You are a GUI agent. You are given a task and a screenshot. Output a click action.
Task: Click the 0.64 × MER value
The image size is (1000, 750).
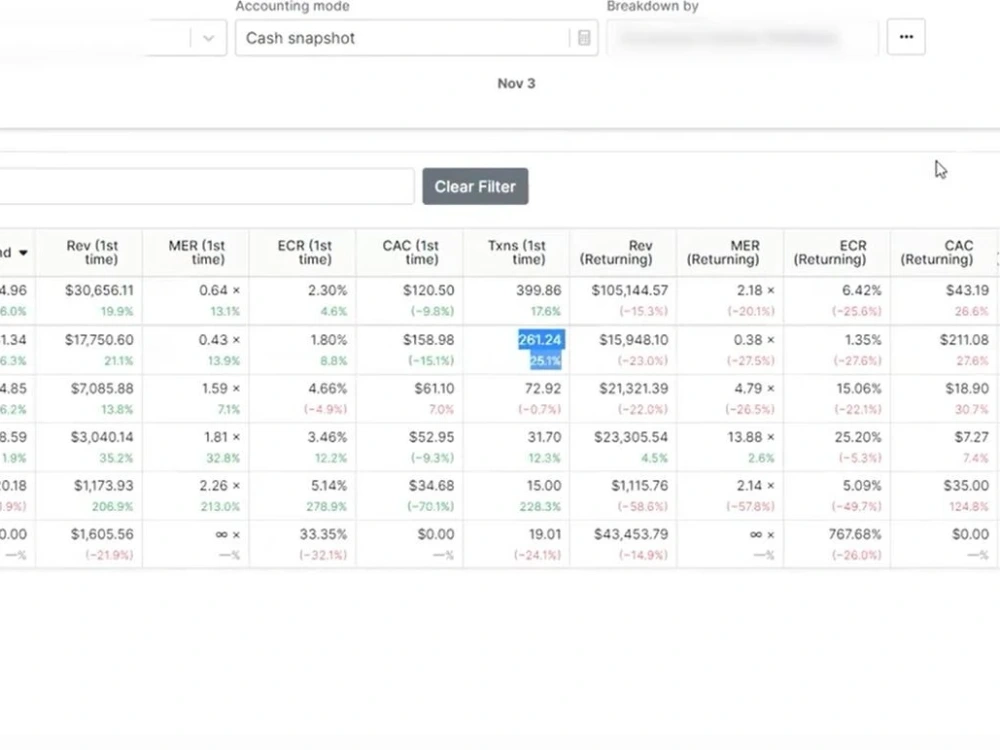click(x=219, y=290)
